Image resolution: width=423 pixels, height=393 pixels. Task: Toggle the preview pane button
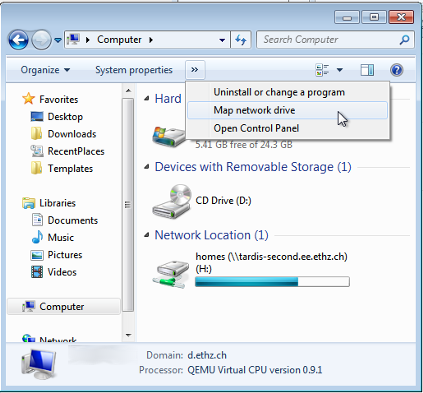pos(367,70)
